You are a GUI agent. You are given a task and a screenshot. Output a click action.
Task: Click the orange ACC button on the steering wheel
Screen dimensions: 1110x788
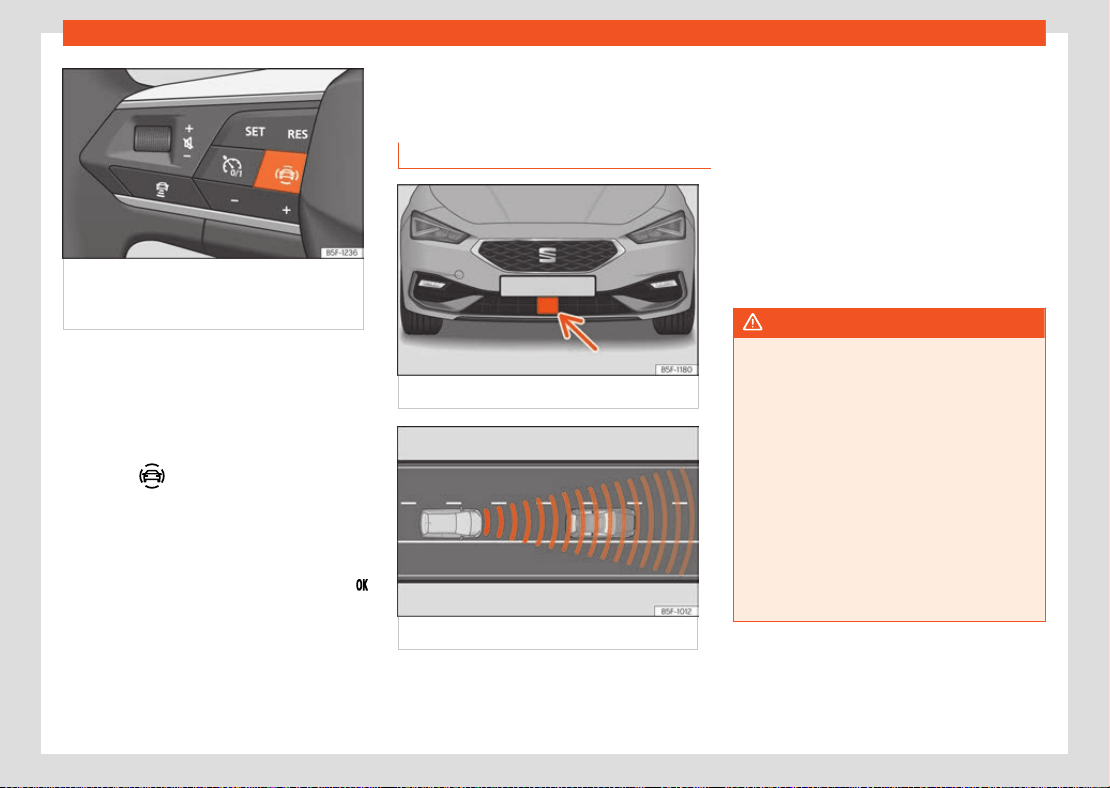click(281, 172)
